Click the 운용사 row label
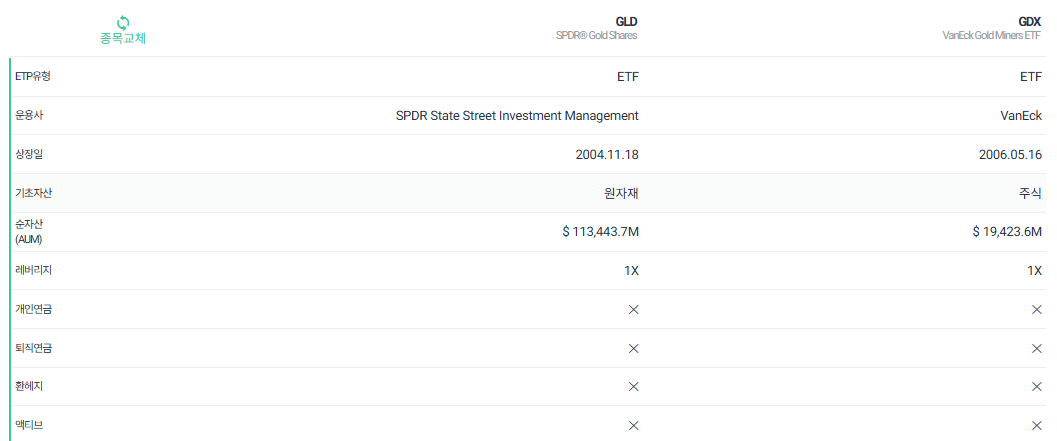This screenshot has height=441, width=1057. point(29,115)
